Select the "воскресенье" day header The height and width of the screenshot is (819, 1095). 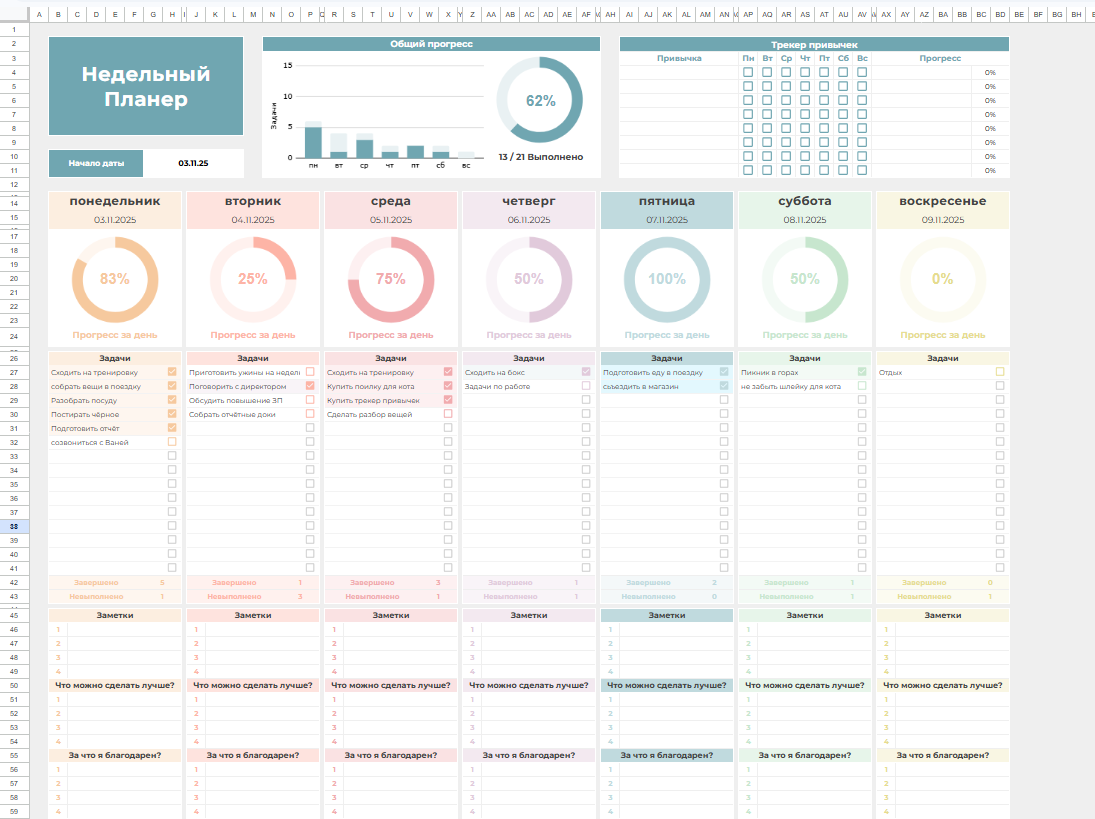(x=943, y=201)
